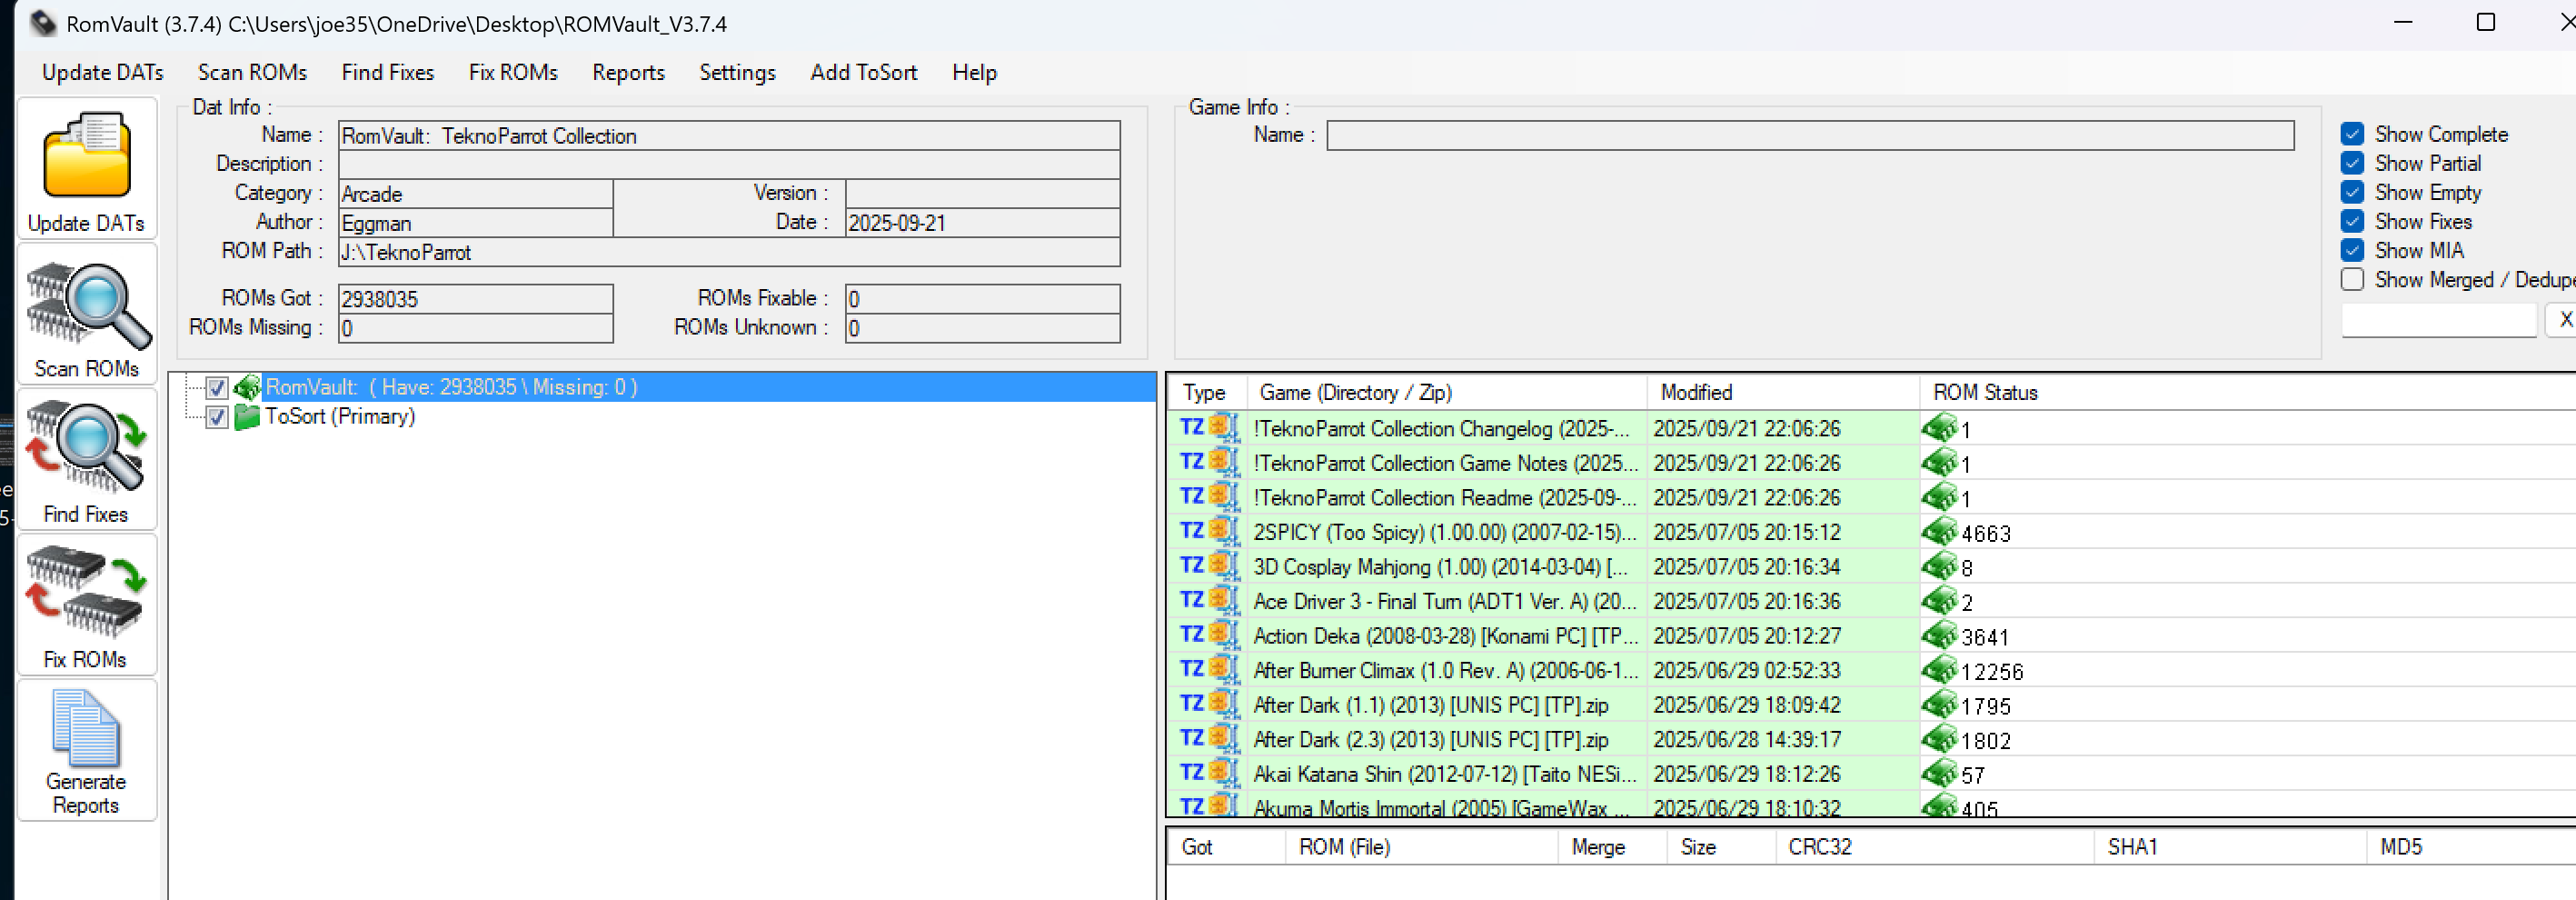The width and height of the screenshot is (2576, 900).
Task: Click green ROM status chip showing 12256
Action: (1939, 670)
